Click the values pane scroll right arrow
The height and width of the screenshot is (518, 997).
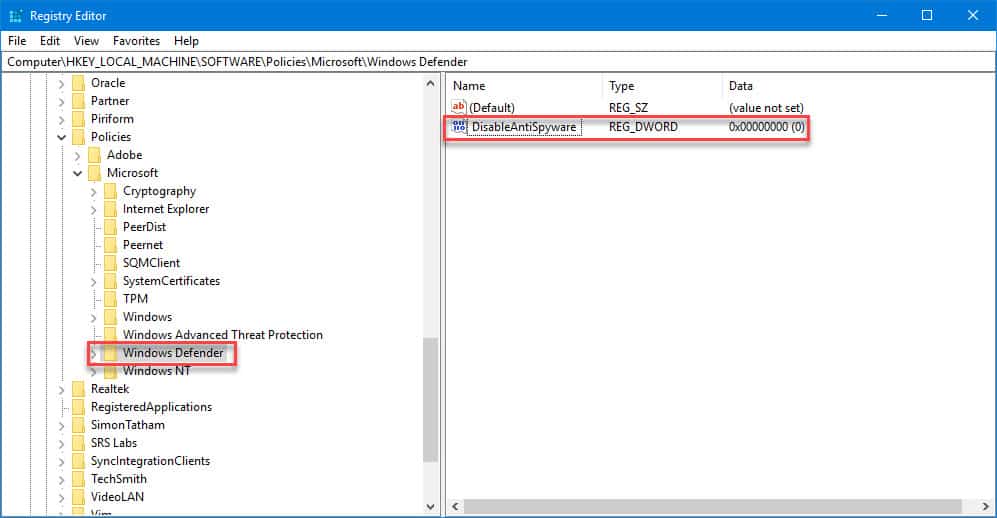(x=986, y=507)
